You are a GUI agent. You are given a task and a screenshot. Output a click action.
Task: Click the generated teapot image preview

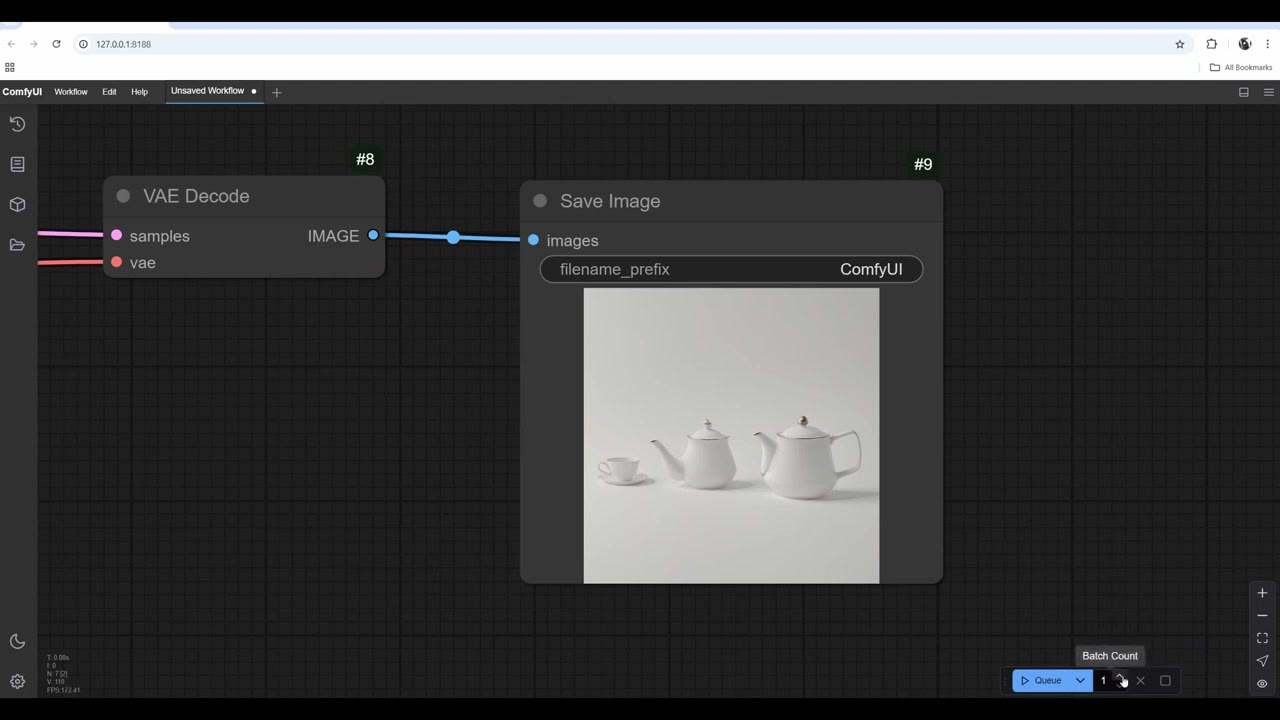tap(731, 436)
